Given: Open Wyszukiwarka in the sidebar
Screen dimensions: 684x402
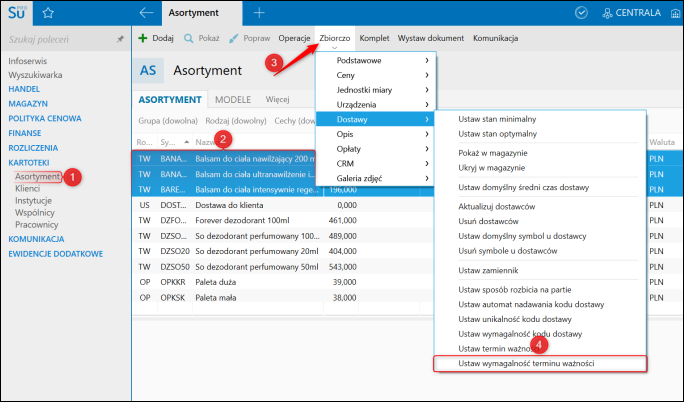Looking at the screenshot, I should coord(35,75).
